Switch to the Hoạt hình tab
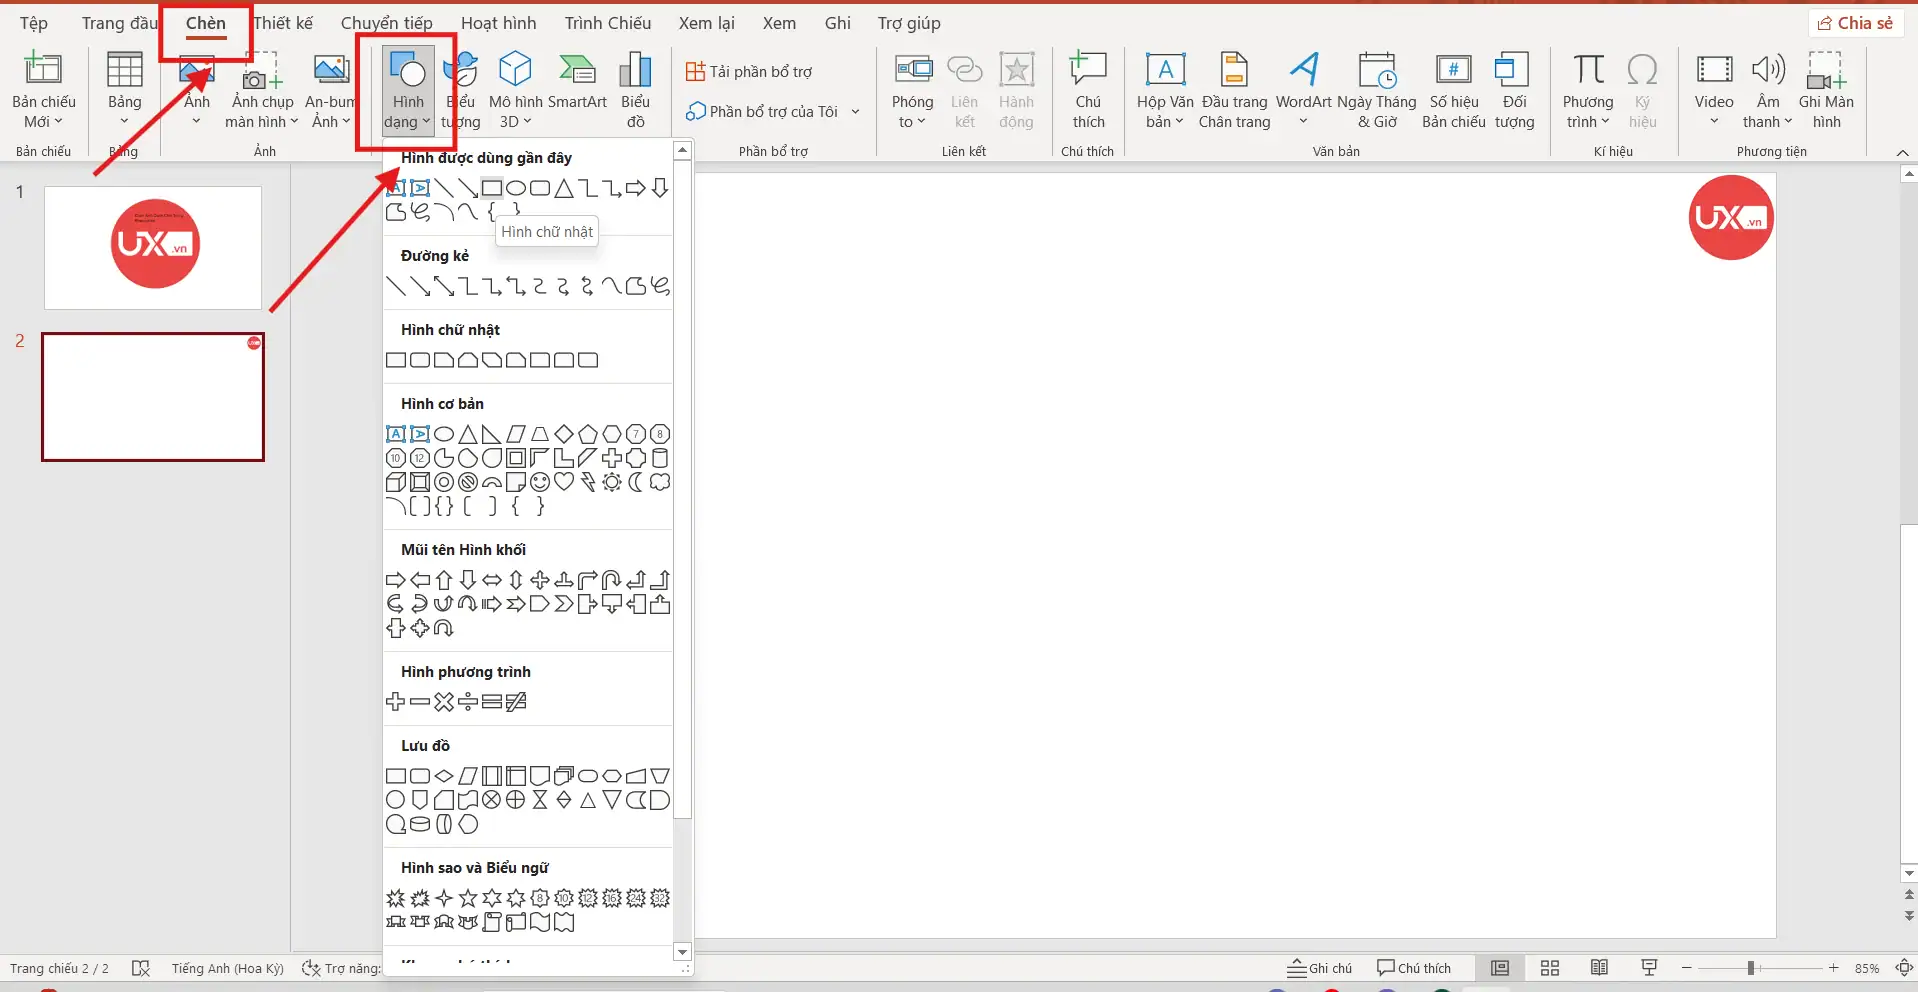 (498, 23)
